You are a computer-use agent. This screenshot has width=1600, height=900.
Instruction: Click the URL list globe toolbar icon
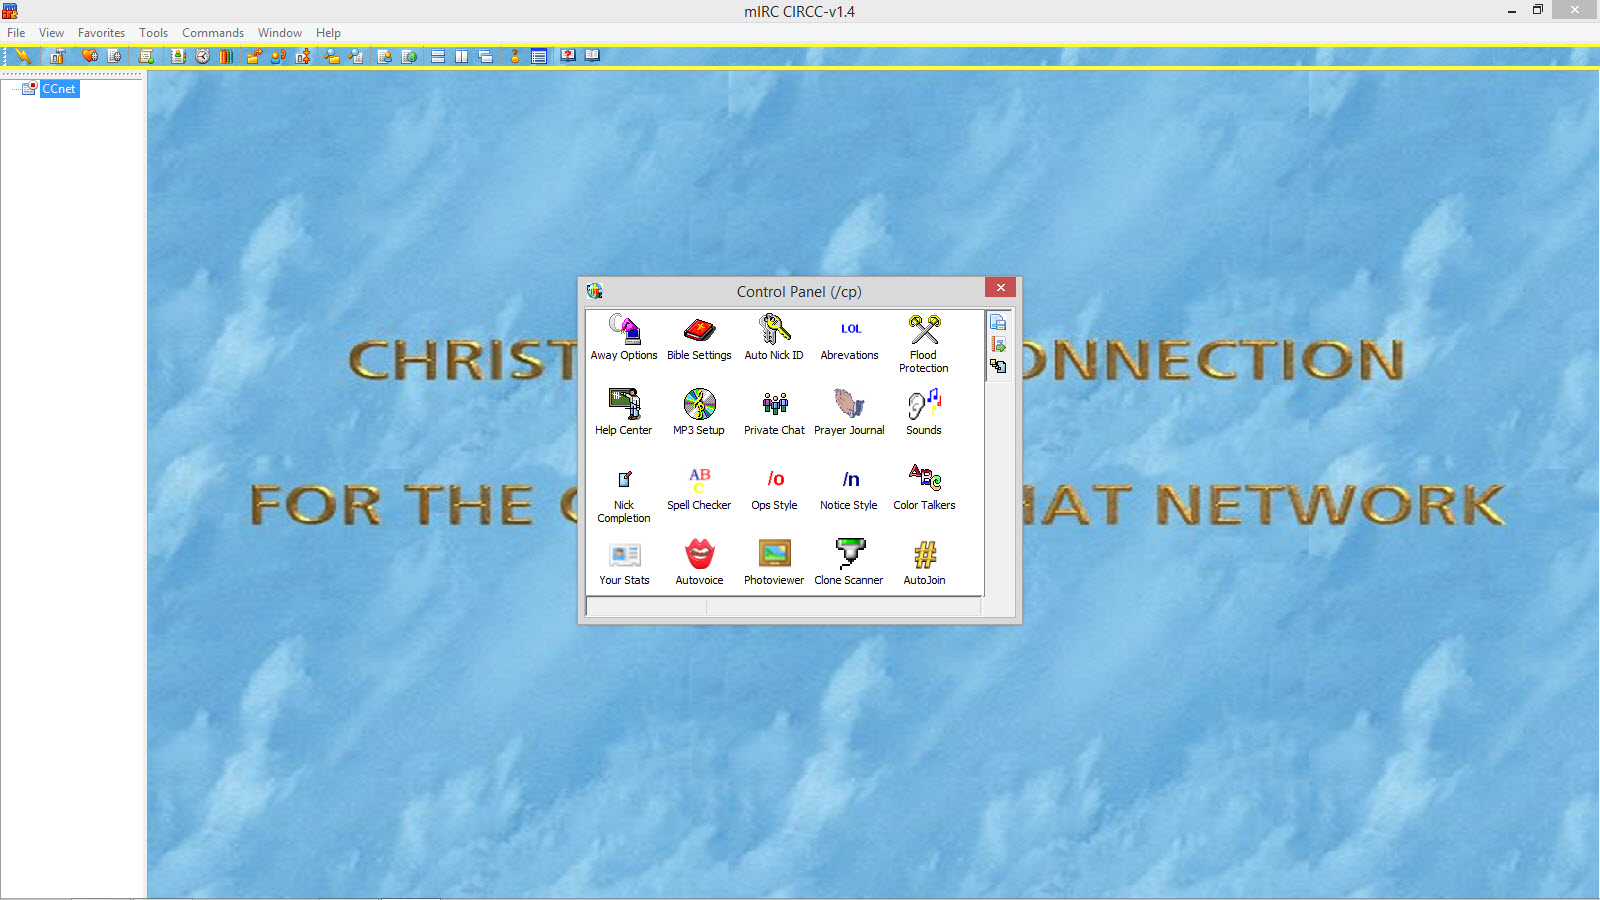click(x=409, y=56)
